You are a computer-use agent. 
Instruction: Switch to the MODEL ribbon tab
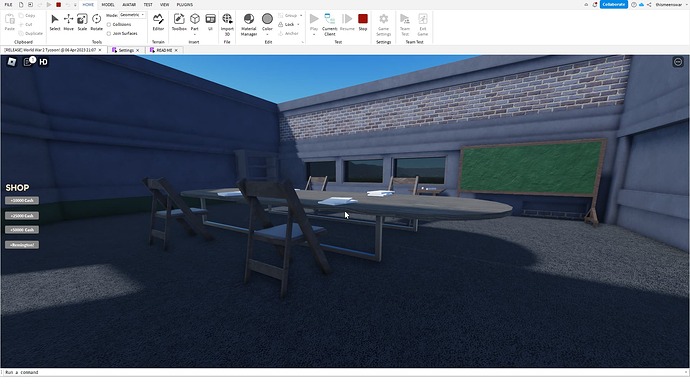point(108,4)
